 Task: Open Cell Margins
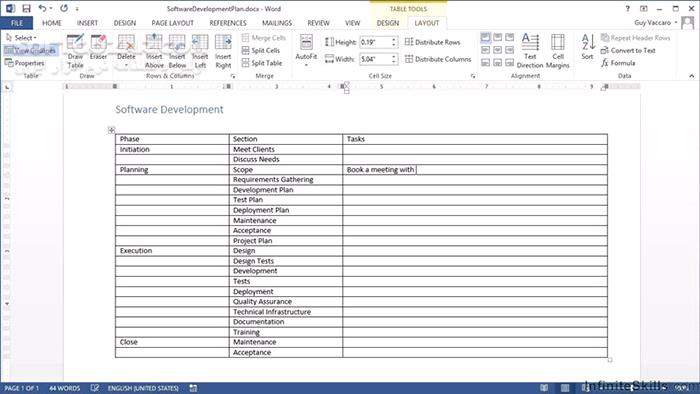pos(558,51)
